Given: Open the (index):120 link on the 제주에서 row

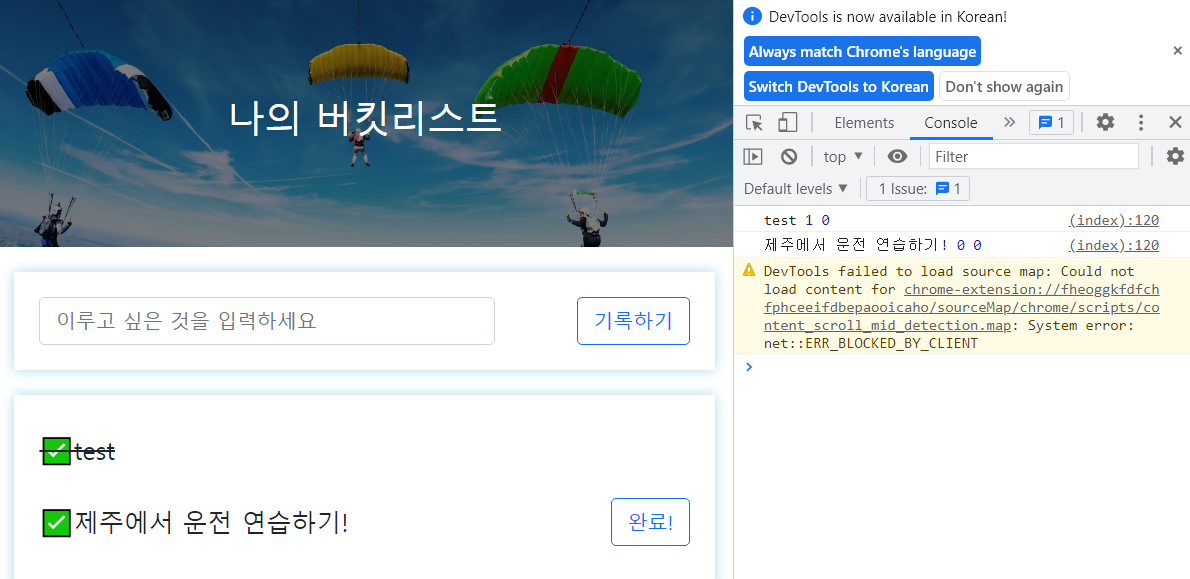Looking at the screenshot, I should [x=1113, y=244].
